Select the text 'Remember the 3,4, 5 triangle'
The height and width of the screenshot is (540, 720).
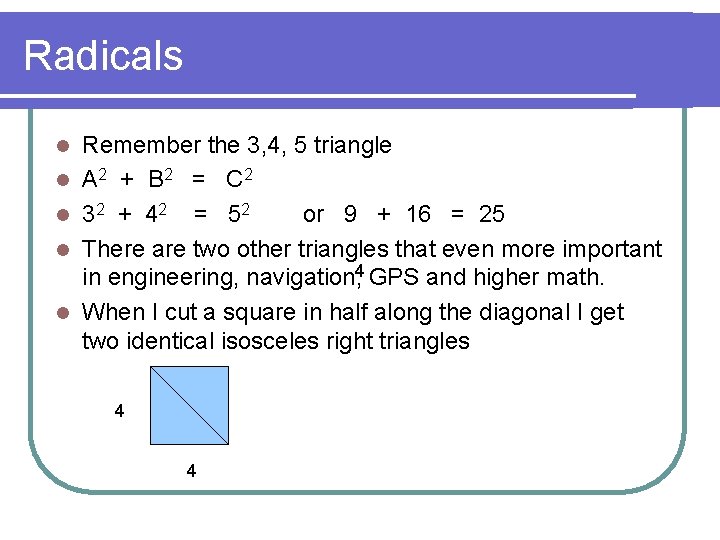click(x=237, y=146)
